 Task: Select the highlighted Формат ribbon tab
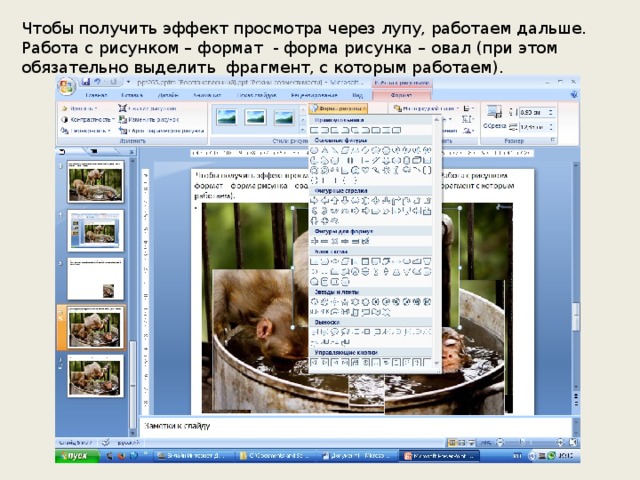pyautogui.click(x=401, y=95)
